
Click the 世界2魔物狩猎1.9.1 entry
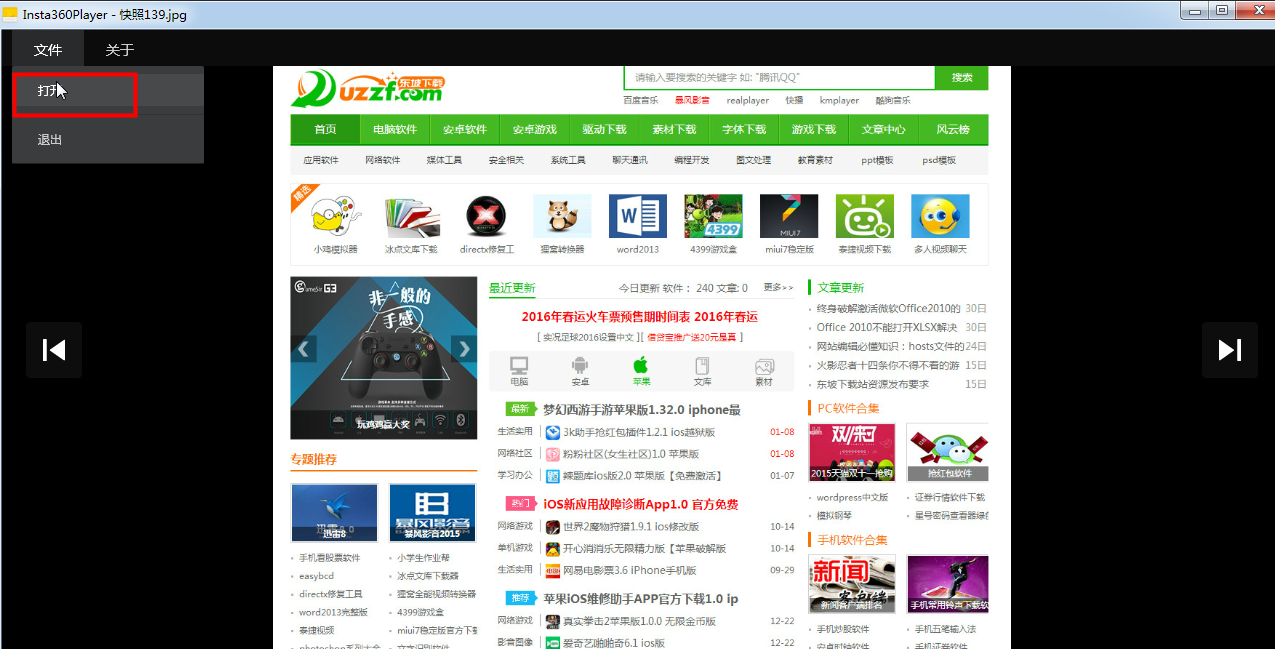630,526
